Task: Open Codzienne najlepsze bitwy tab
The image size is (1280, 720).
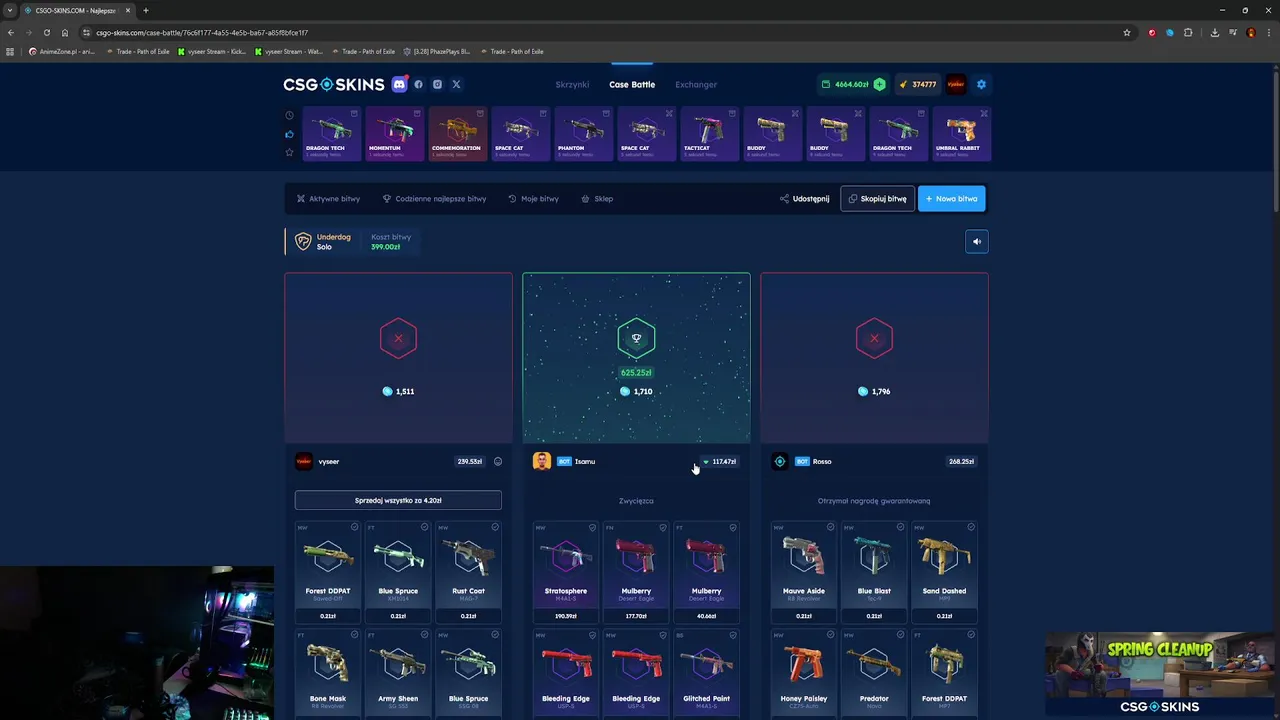Action: [434, 199]
